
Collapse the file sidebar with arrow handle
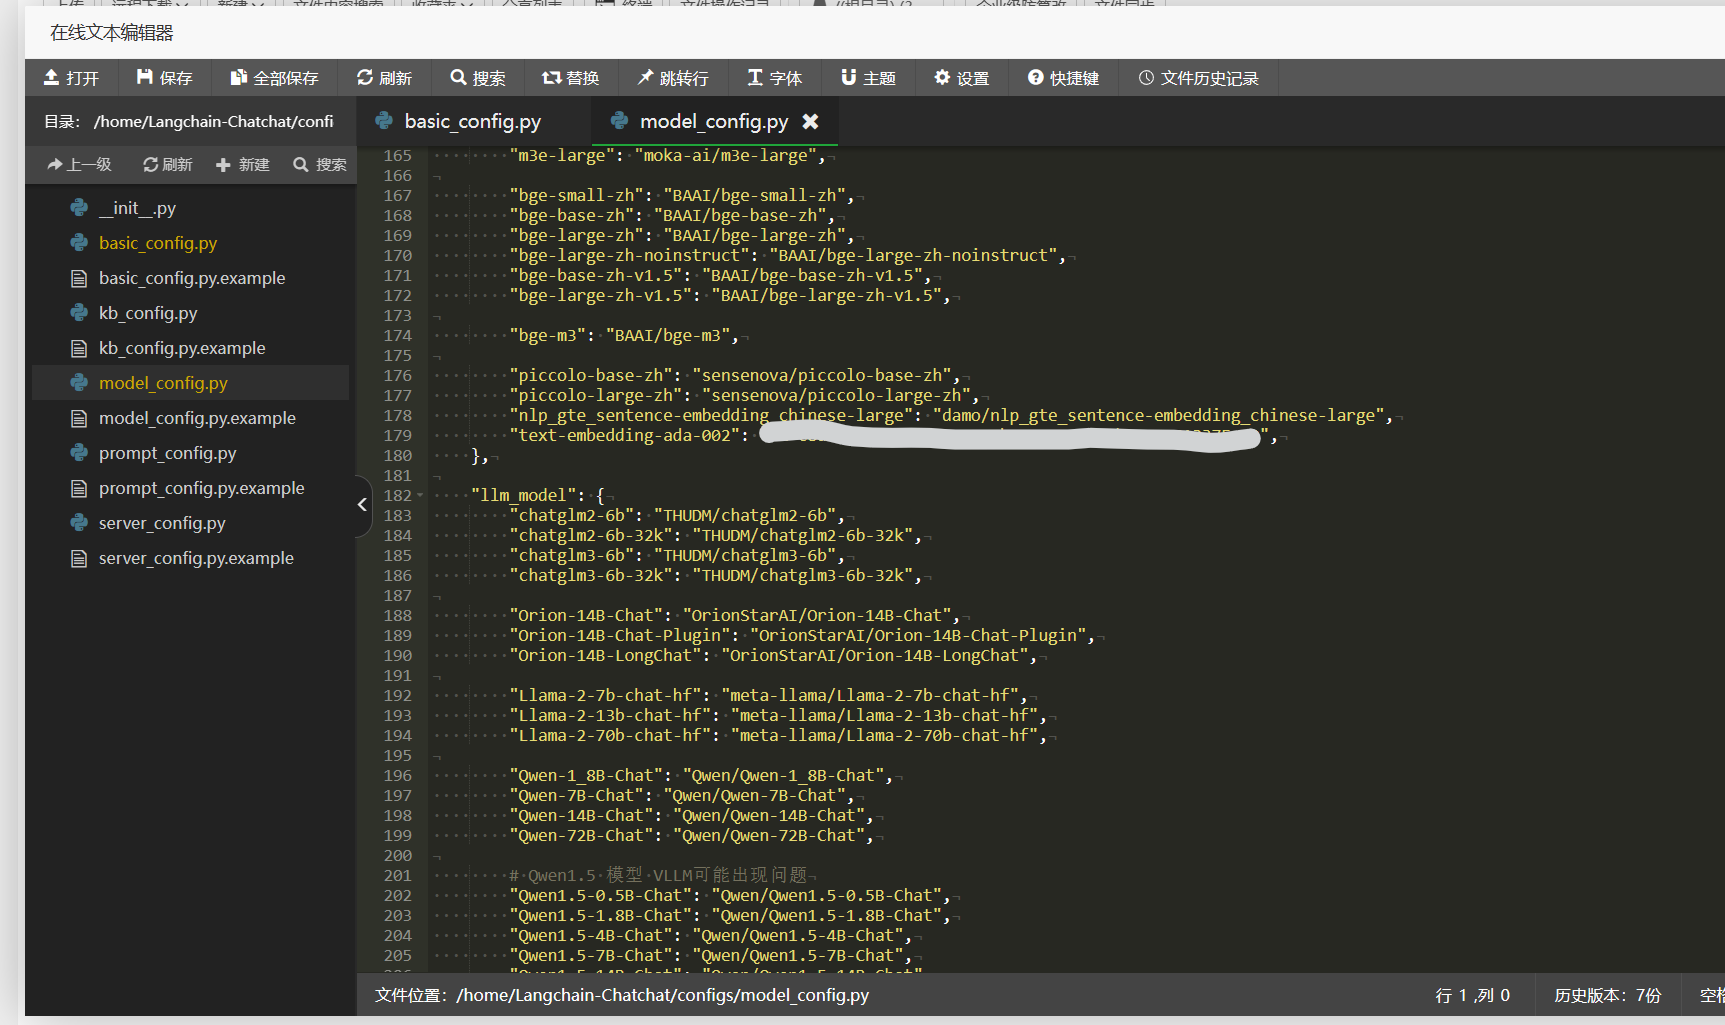tap(362, 505)
